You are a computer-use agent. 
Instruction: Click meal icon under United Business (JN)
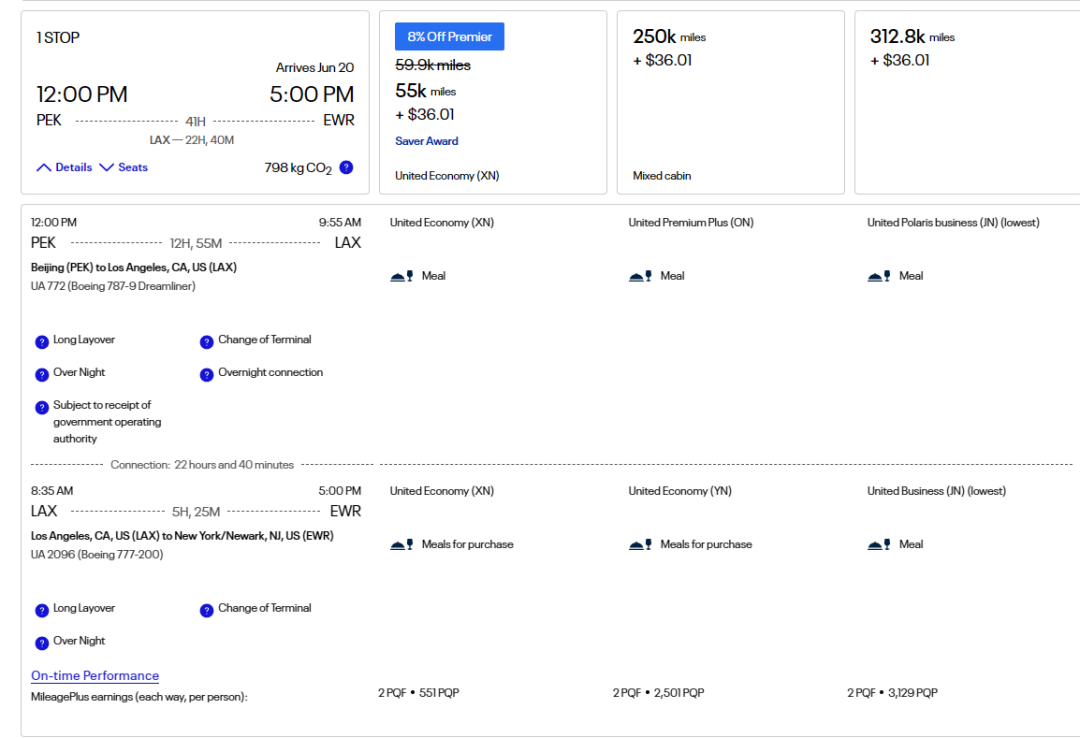pyautogui.click(x=879, y=544)
